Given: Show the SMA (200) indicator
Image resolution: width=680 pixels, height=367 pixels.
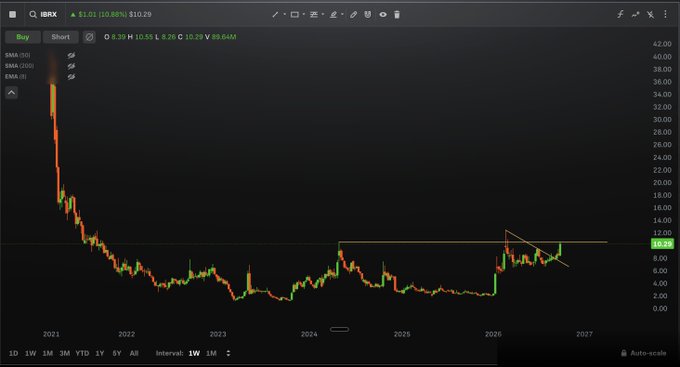Looking at the screenshot, I should [71, 66].
